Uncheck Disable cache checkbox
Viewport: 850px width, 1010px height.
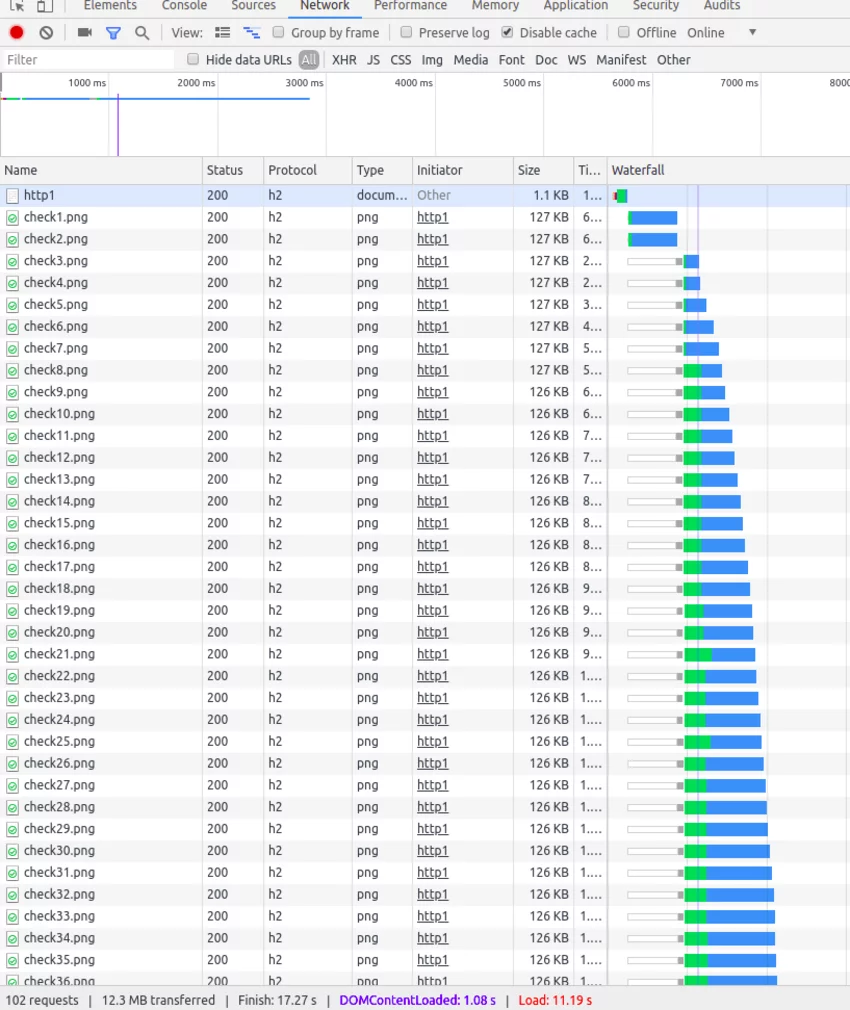(x=507, y=32)
